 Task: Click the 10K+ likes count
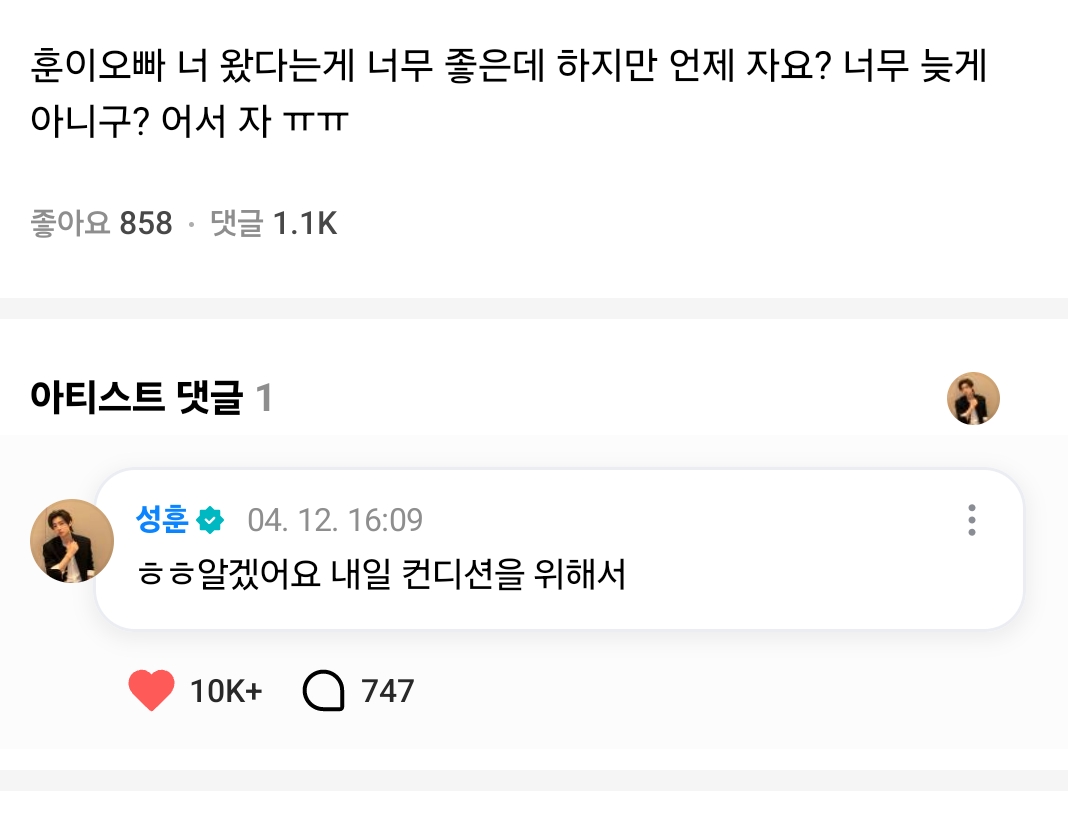226,690
